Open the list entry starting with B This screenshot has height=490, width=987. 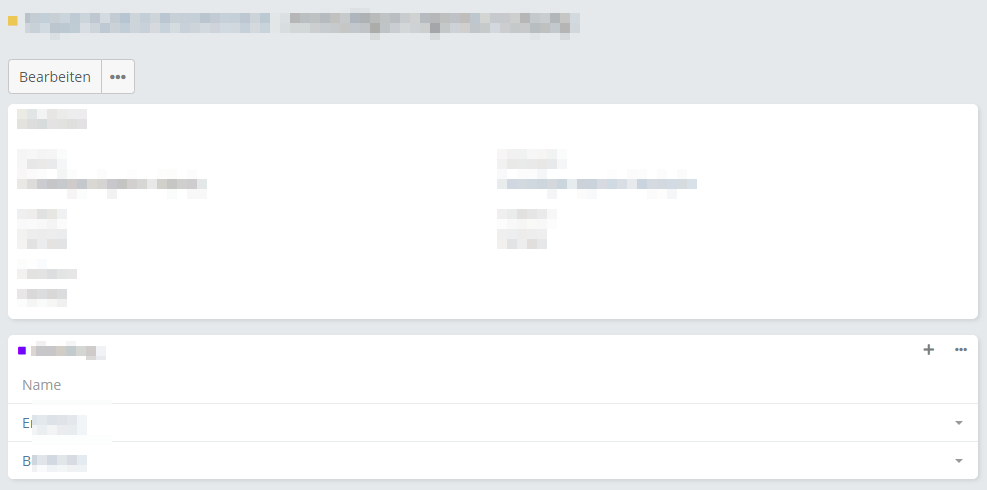54,461
